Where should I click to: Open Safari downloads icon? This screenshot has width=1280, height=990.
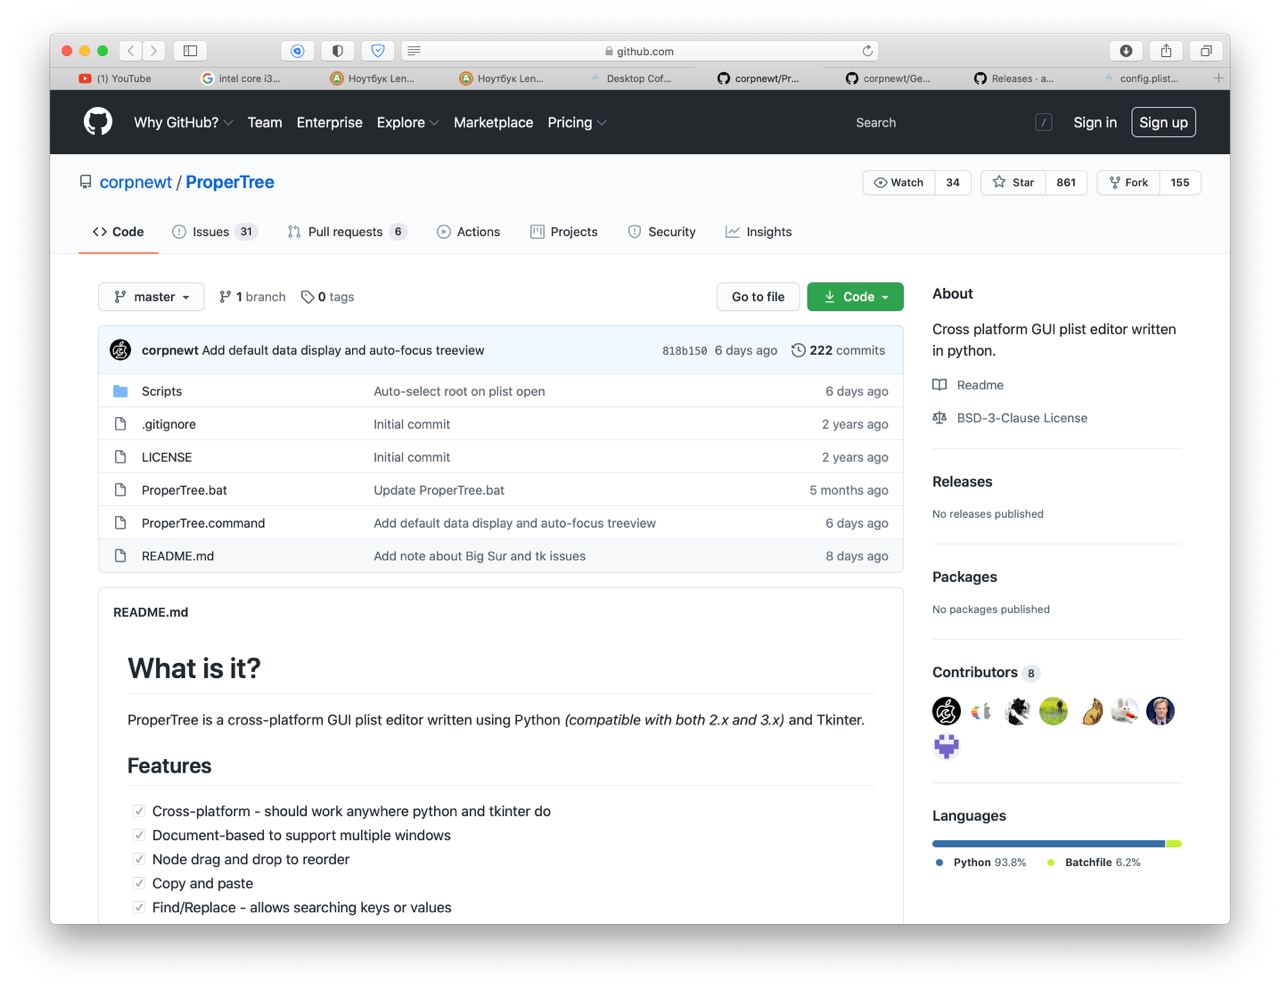click(x=1126, y=50)
